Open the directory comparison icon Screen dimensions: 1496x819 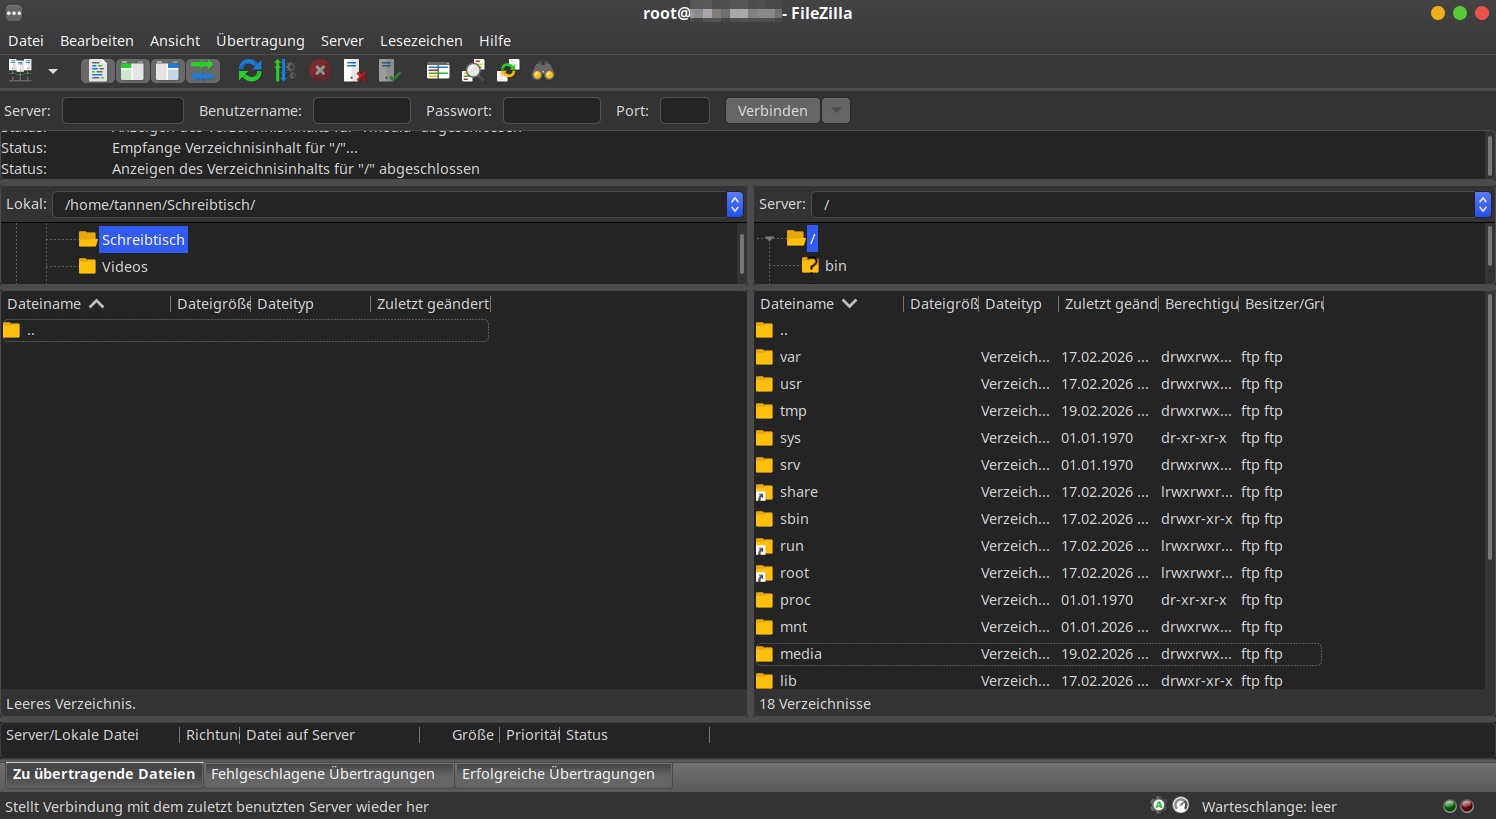tap(473, 70)
